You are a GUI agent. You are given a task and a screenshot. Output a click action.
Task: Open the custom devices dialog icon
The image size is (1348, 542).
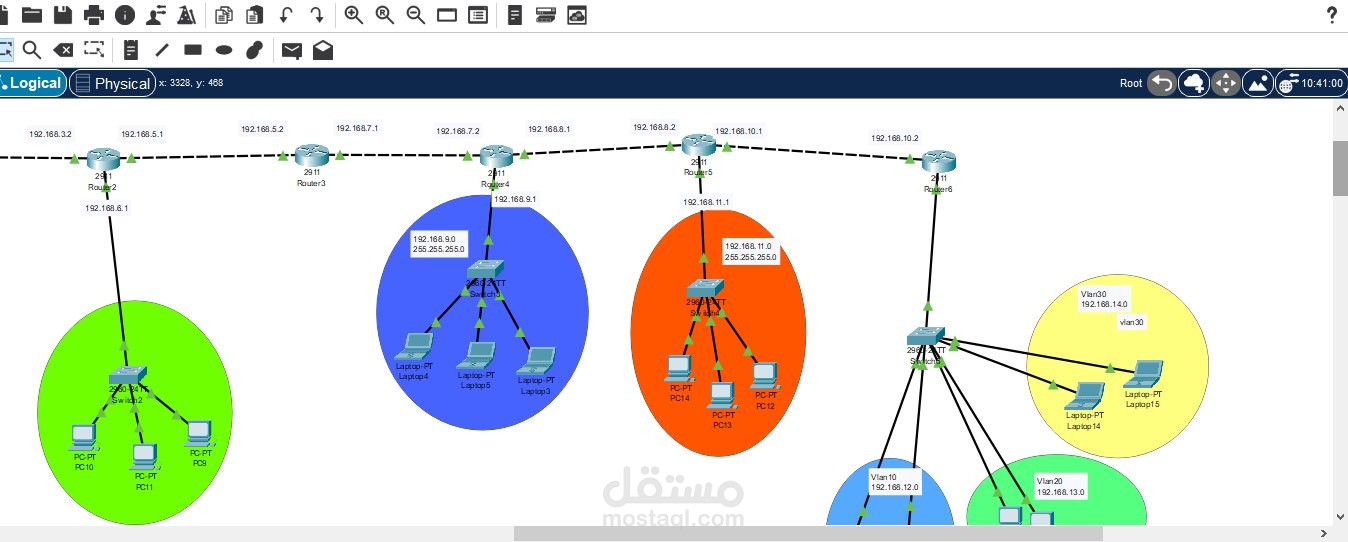478,15
